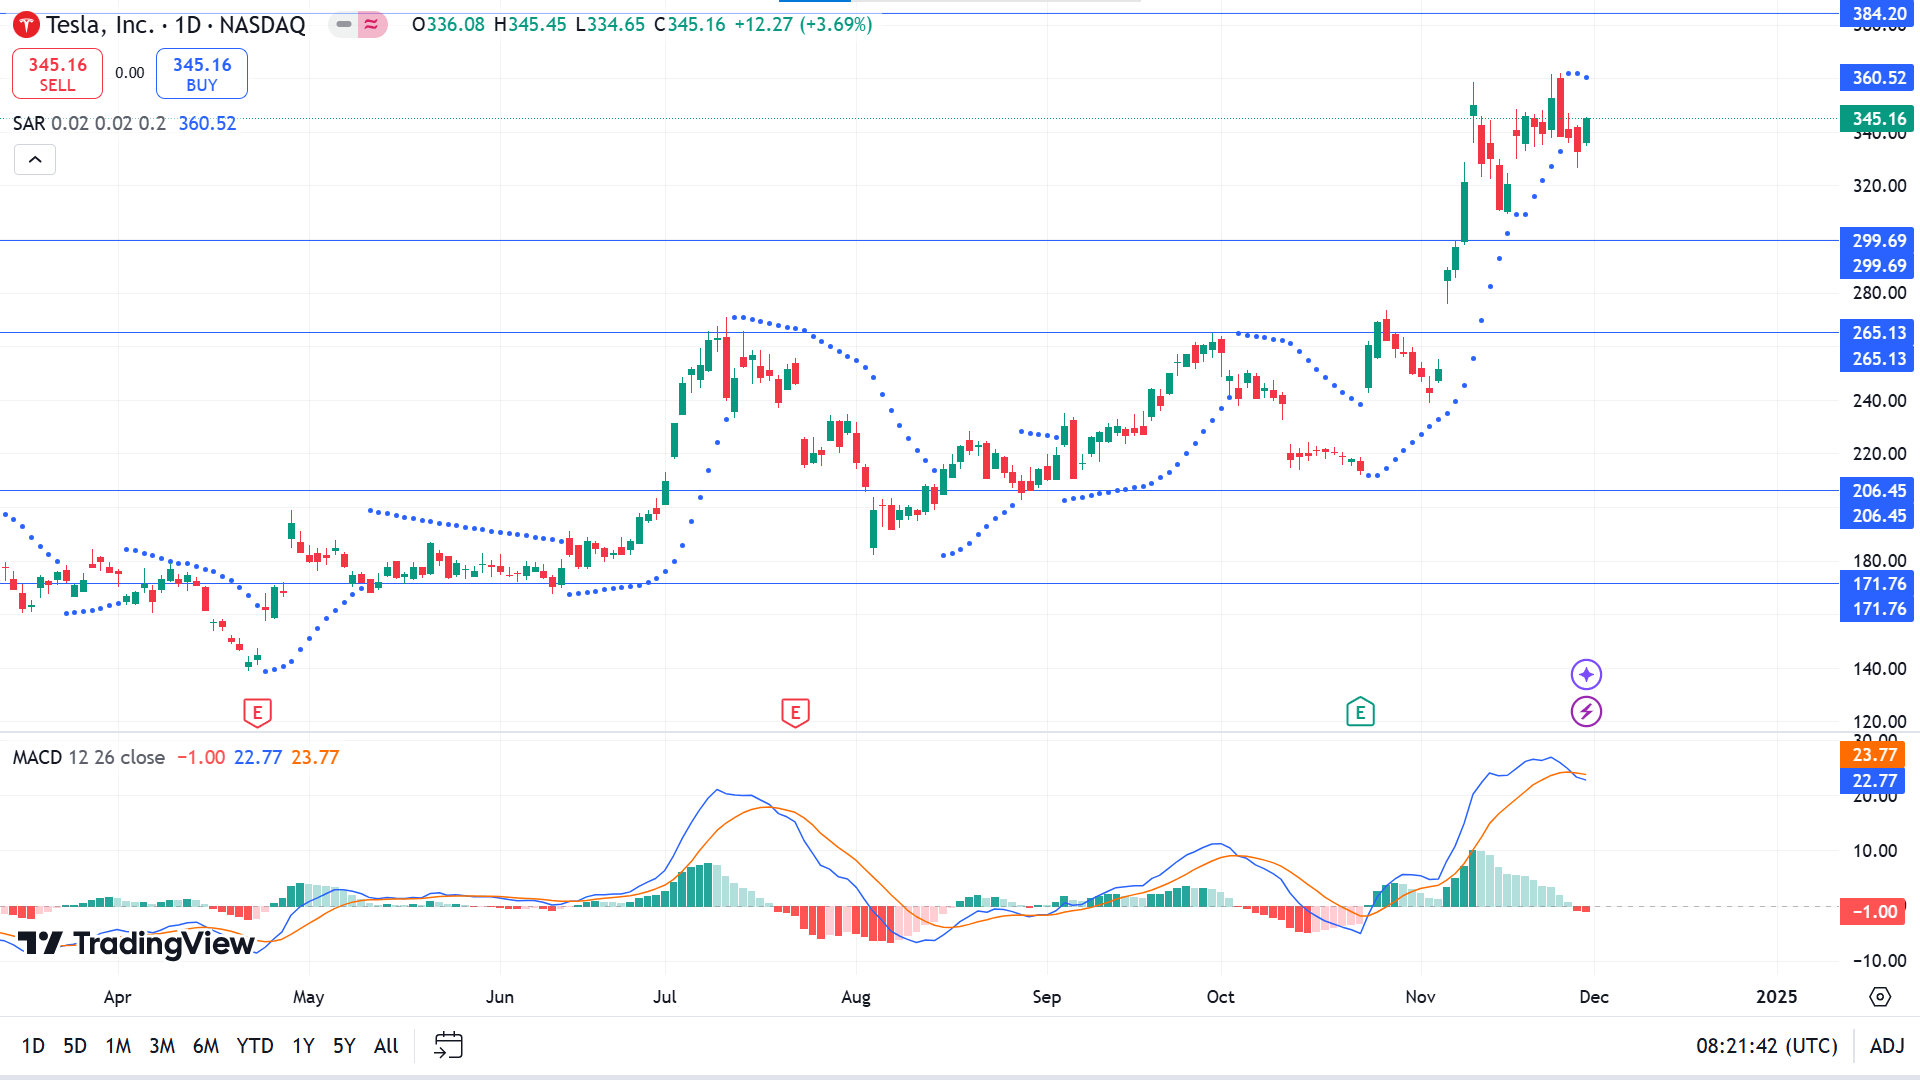This screenshot has height=1080, width=1920.
Task: Click the 360.52 SAR price label
Action: coord(1877,78)
